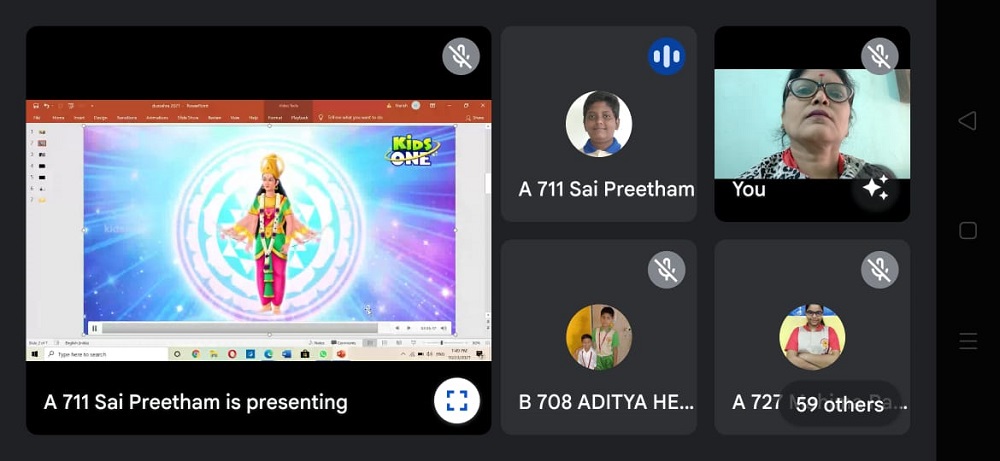Click the PowerPoint icon in Windows taskbar
This screenshot has height=461, width=1000.
click(x=341, y=354)
